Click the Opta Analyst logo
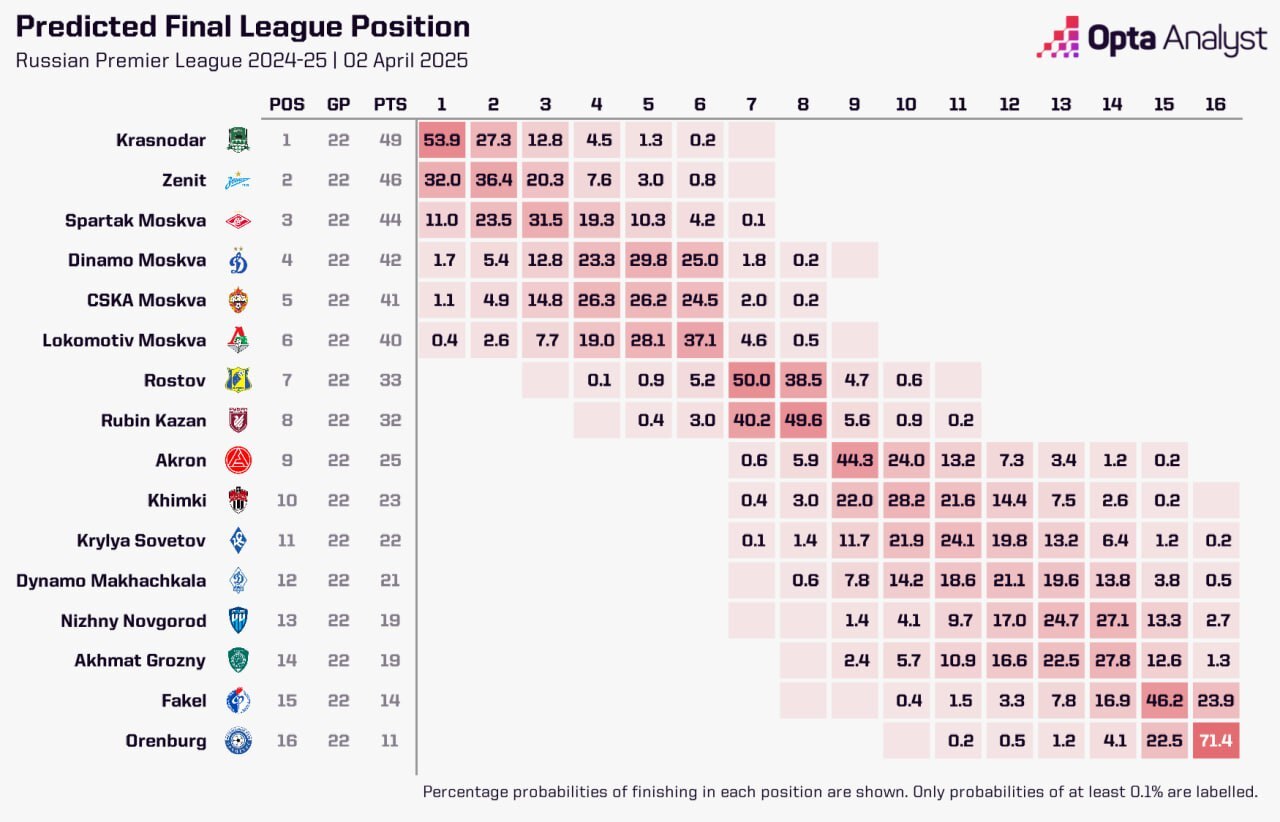1280x822 pixels. coord(1152,38)
